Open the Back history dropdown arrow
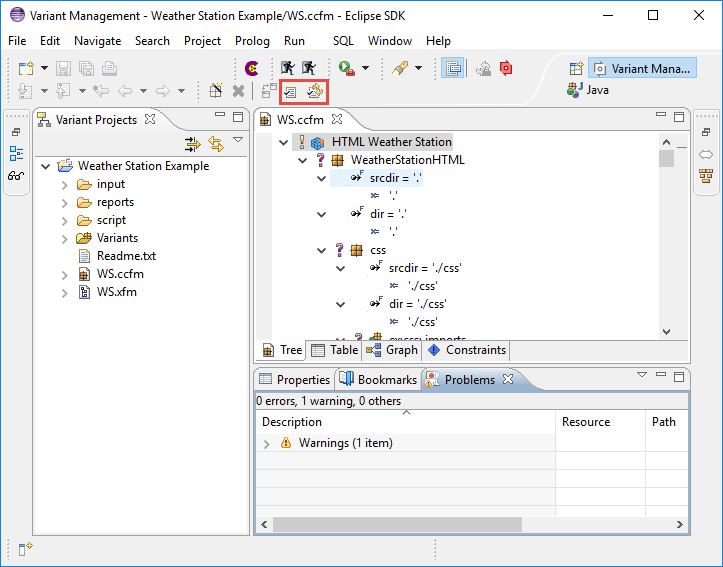 point(143,91)
